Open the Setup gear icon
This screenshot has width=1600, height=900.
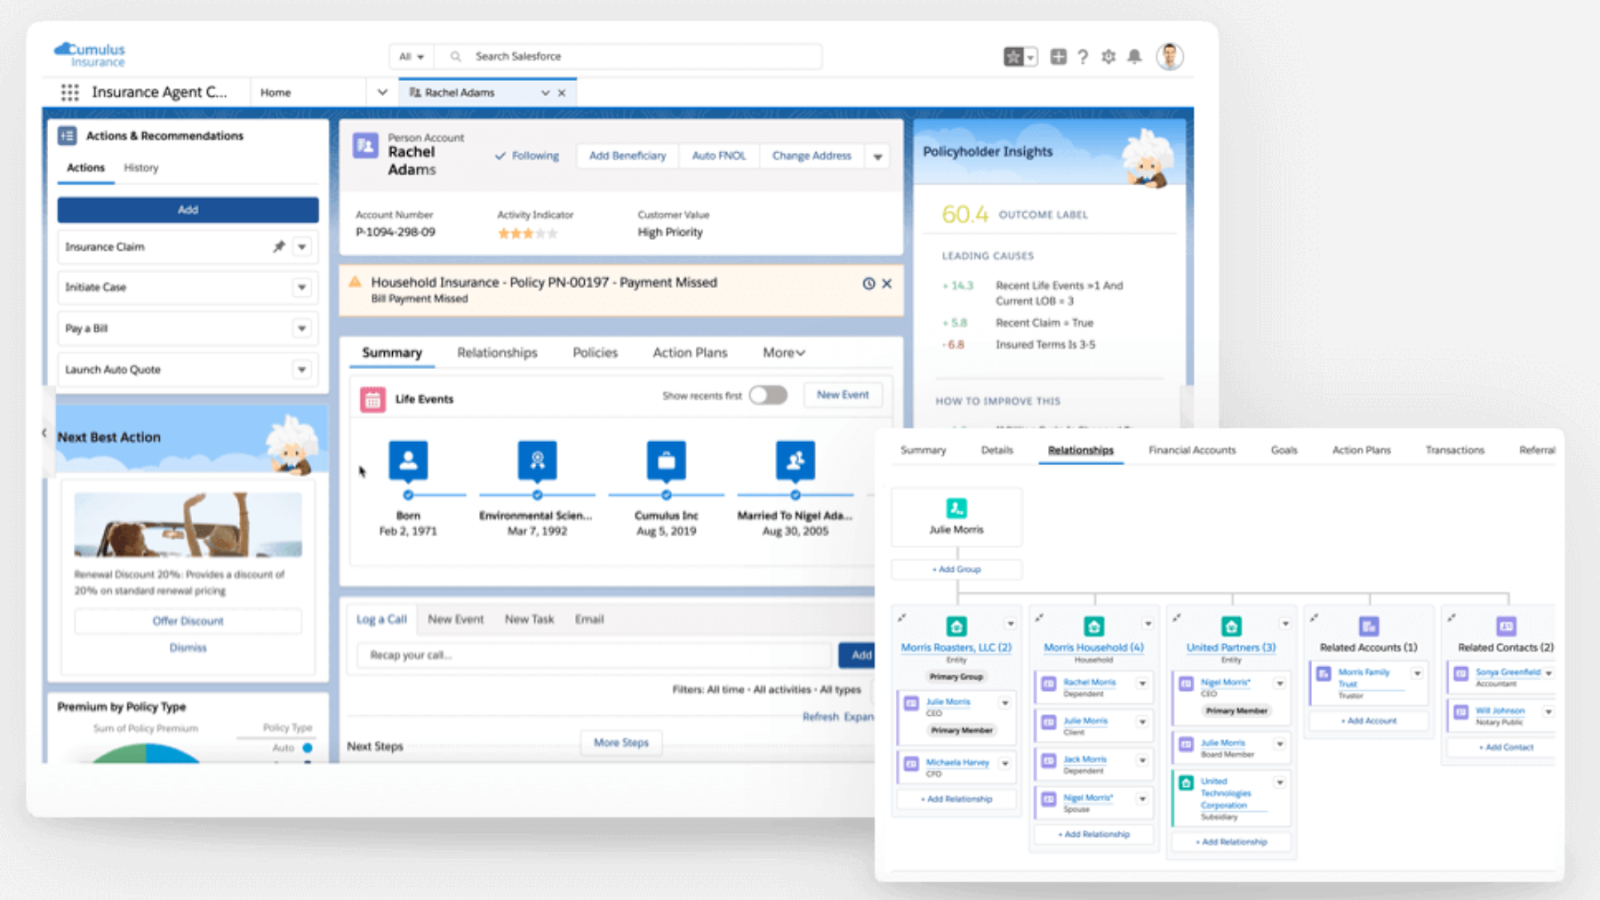[1108, 57]
